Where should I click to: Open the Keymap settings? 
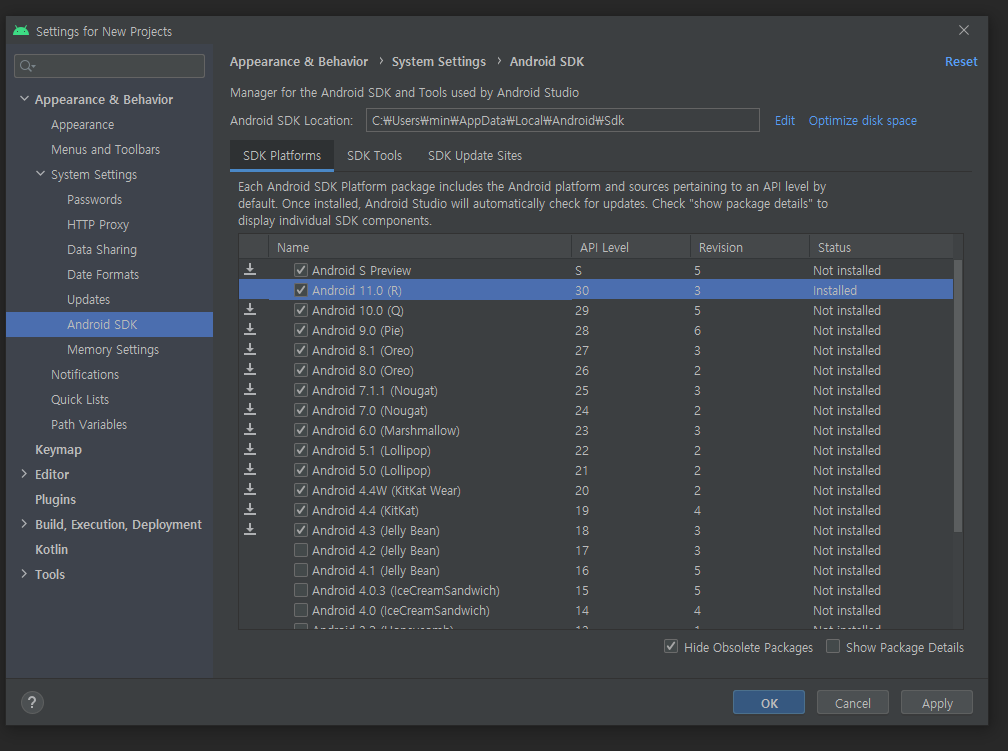tap(58, 449)
